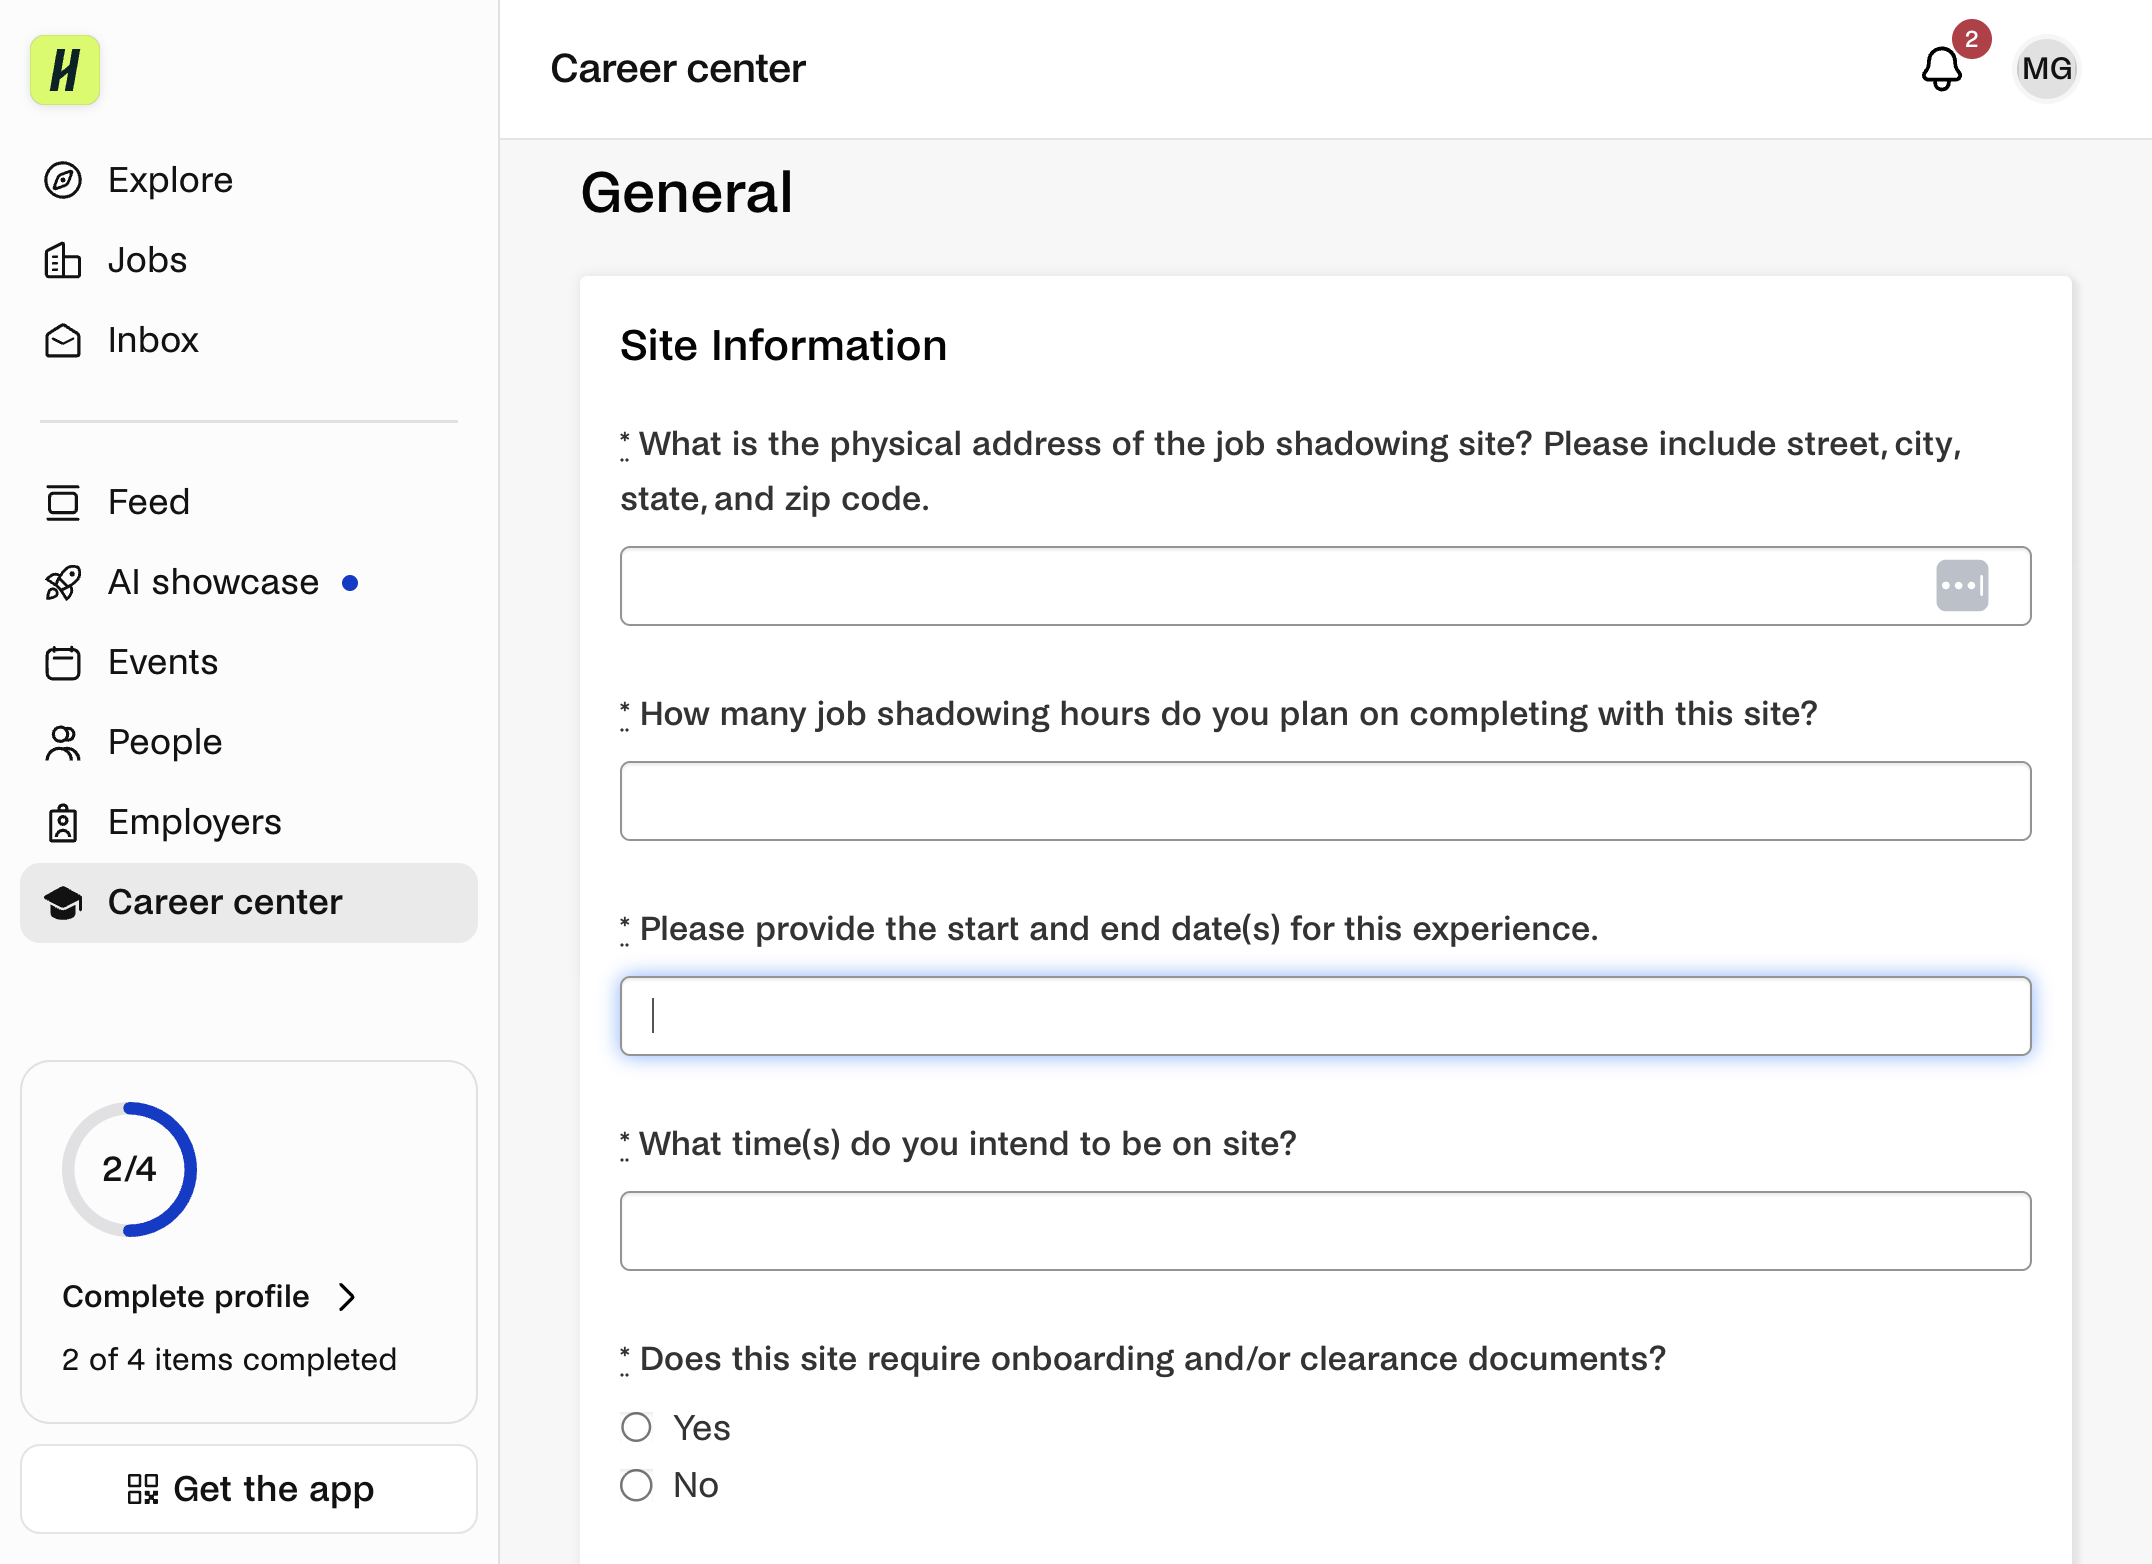Click the 2/4 profile progress ring
2152x1564 pixels.
click(x=129, y=1169)
